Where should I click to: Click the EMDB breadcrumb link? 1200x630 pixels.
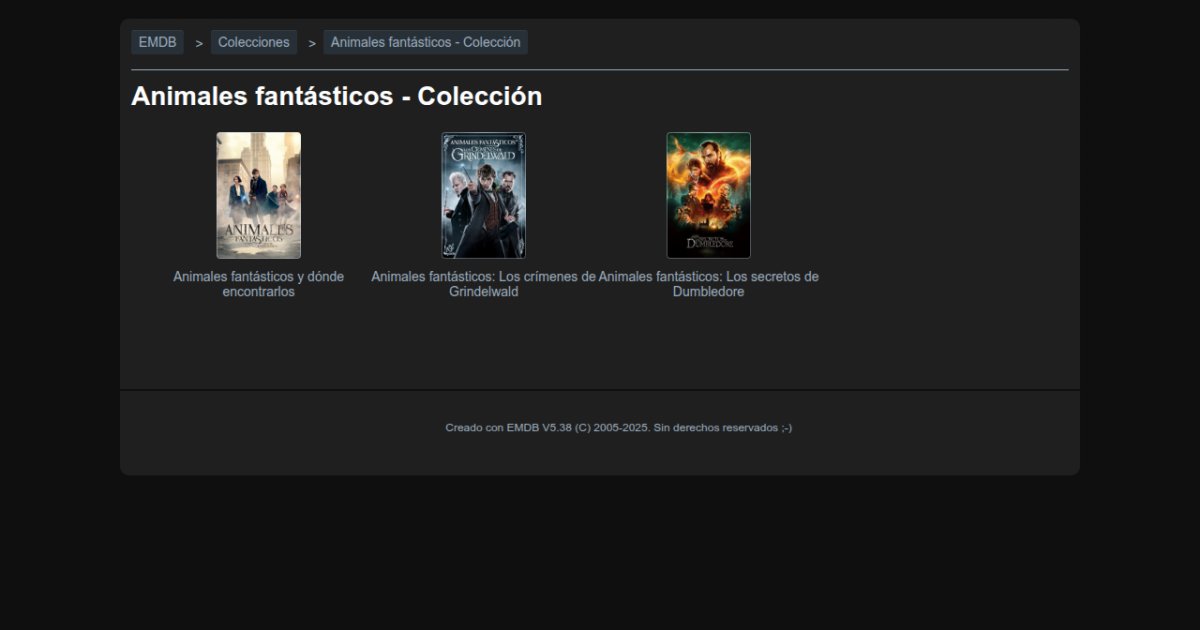[157, 42]
